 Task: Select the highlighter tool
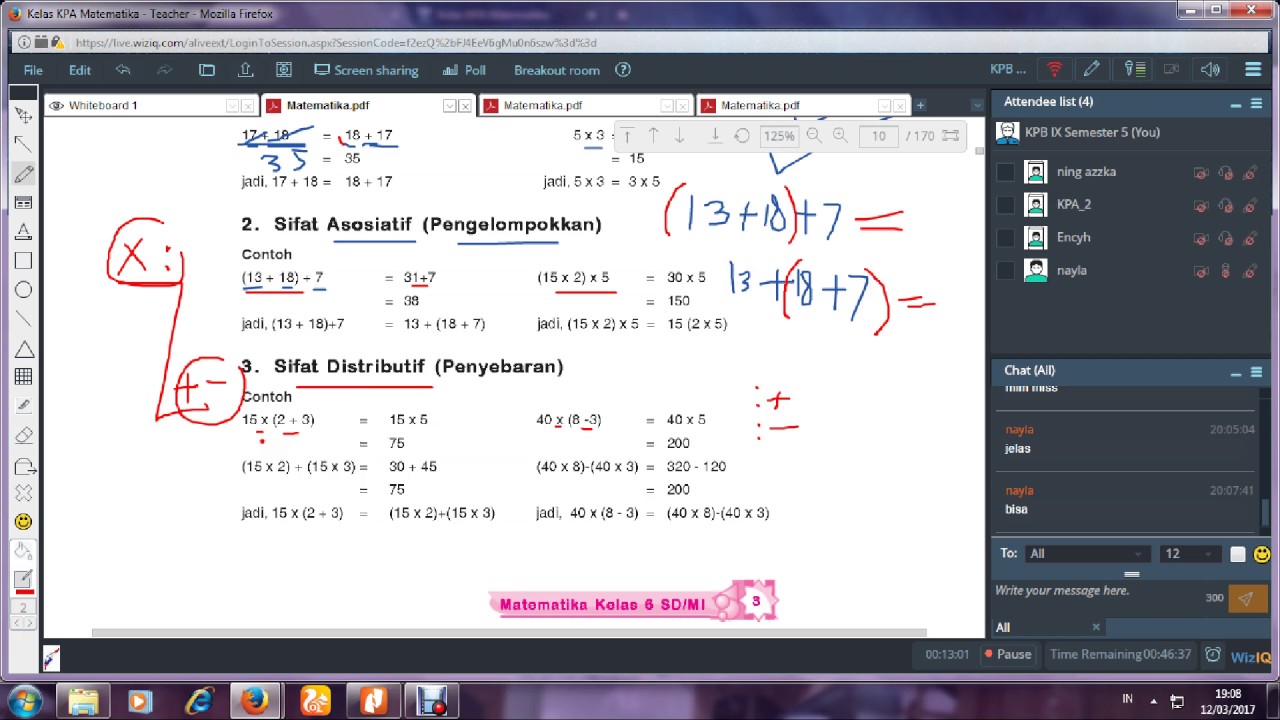pos(23,406)
